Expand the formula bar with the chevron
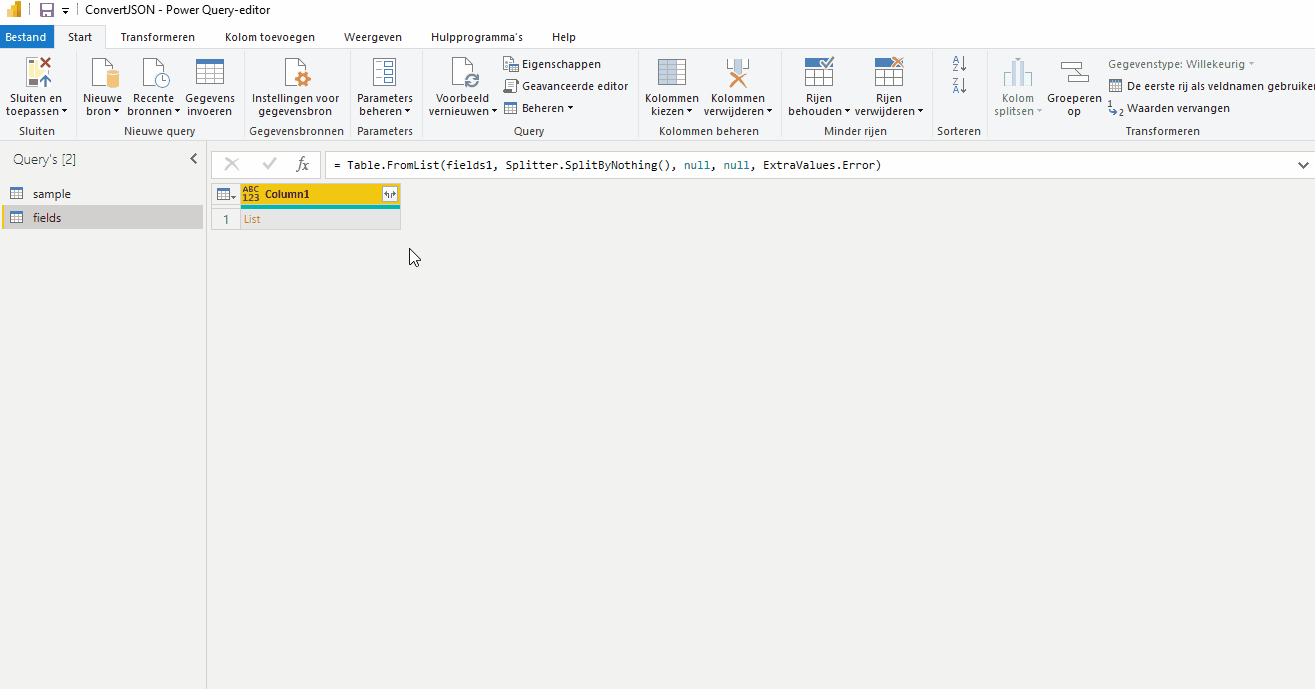1315x689 pixels. [1303, 165]
